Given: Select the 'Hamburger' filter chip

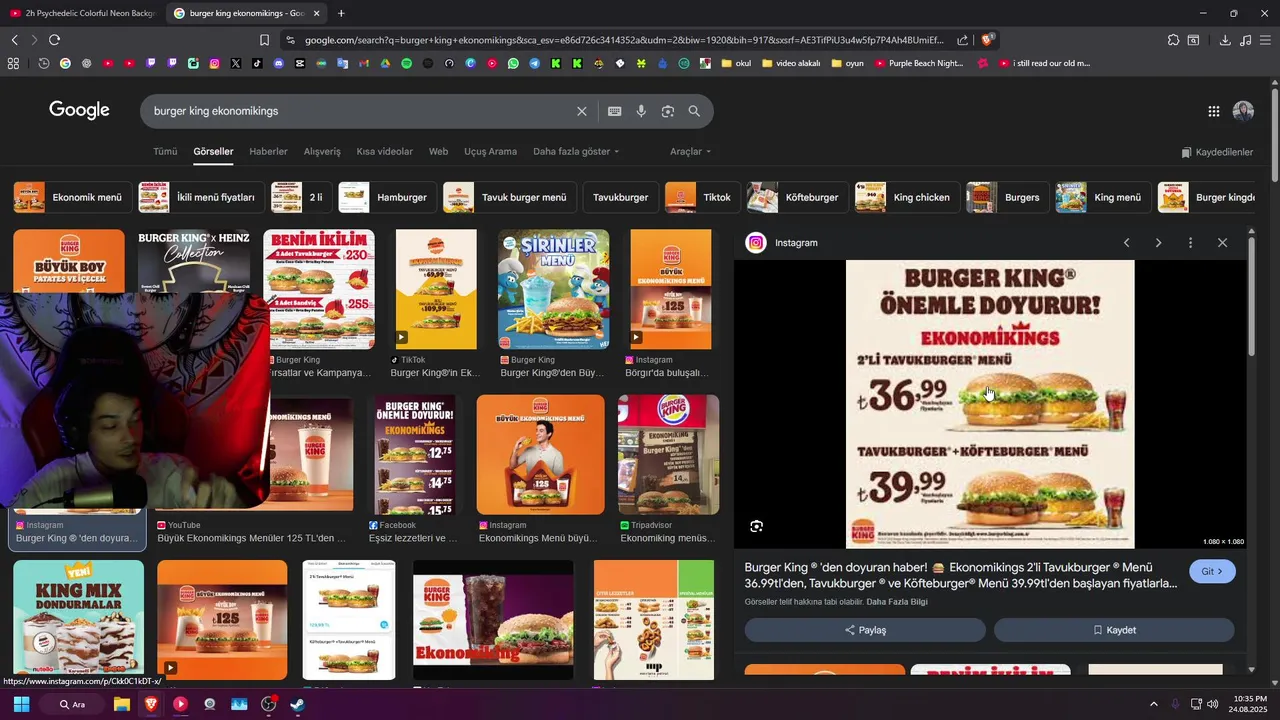Looking at the screenshot, I should pos(386,197).
